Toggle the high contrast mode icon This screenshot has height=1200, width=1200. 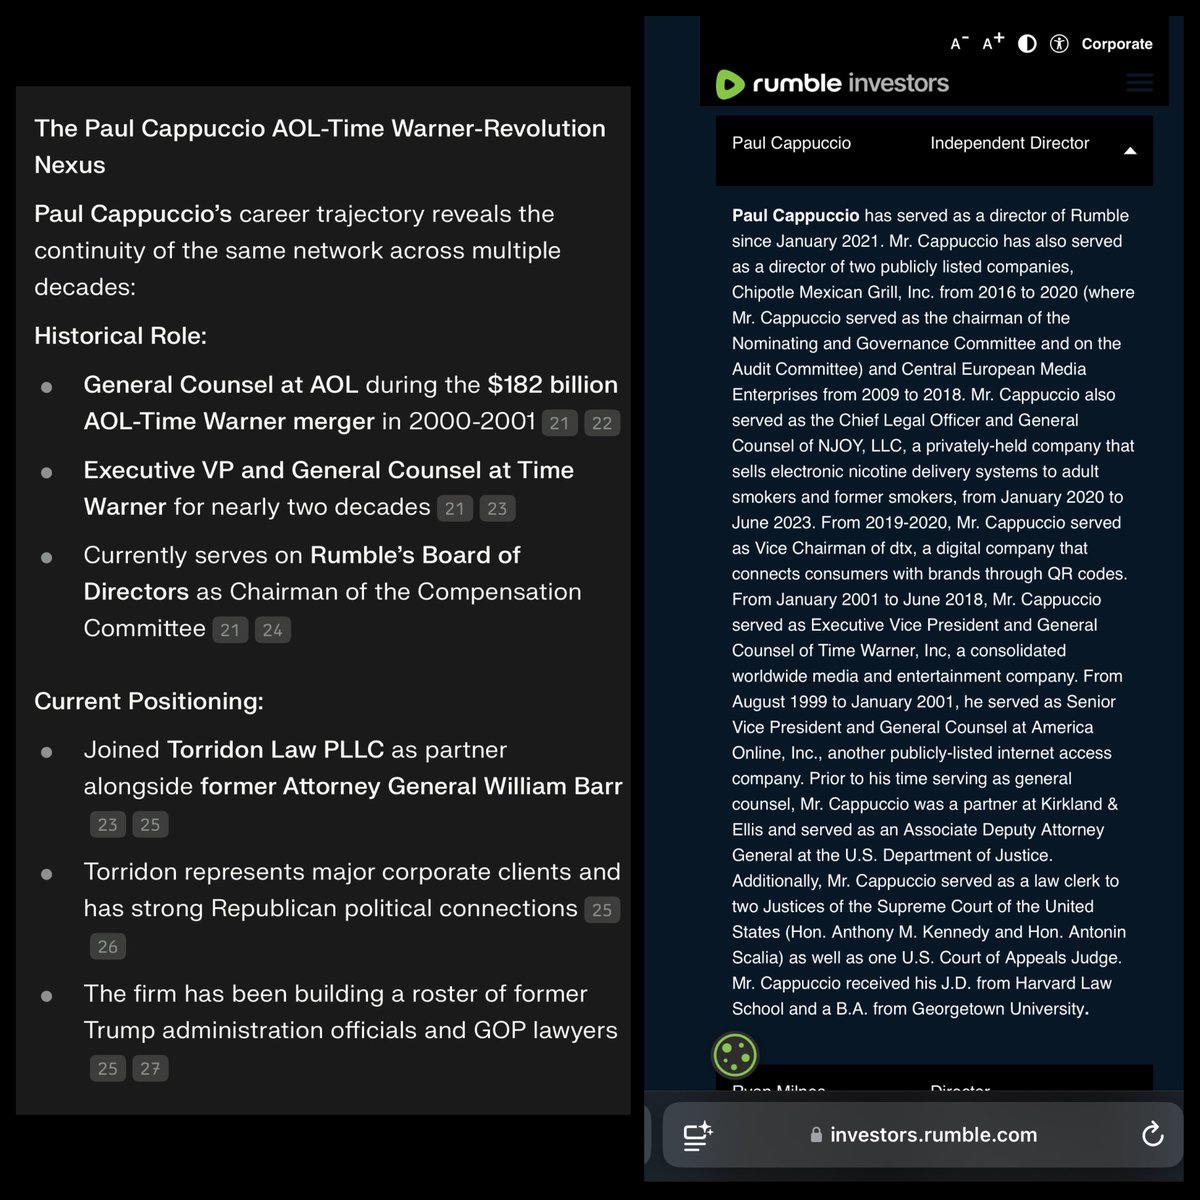point(1027,43)
